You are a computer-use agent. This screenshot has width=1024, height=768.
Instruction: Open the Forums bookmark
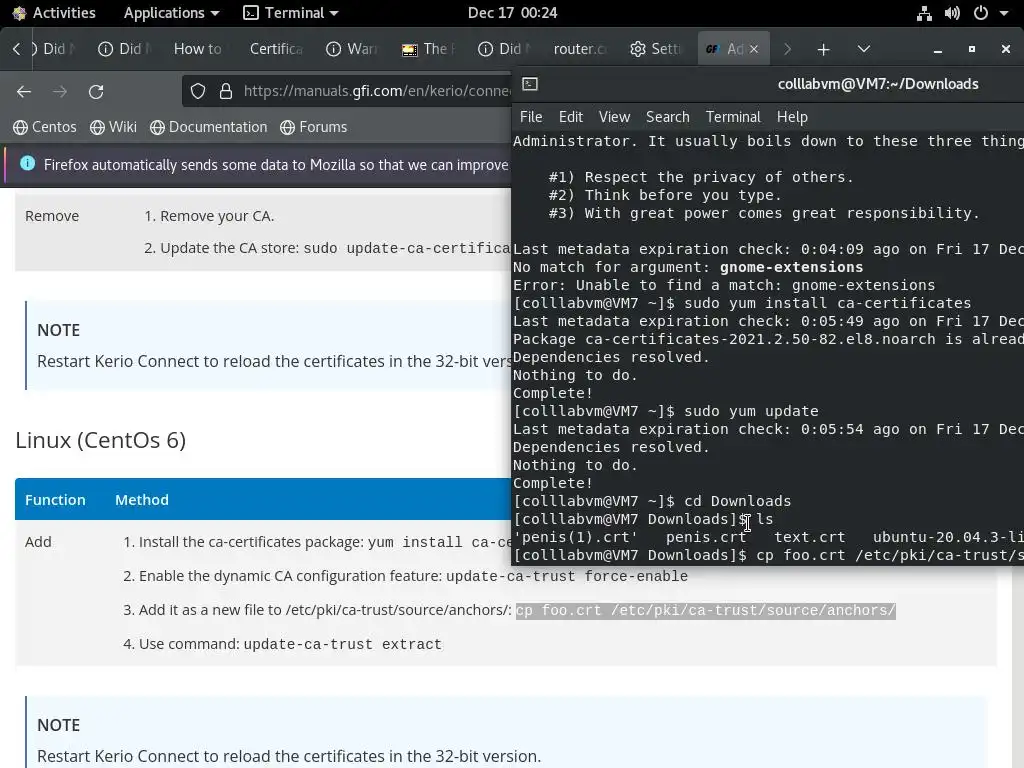point(313,127)
